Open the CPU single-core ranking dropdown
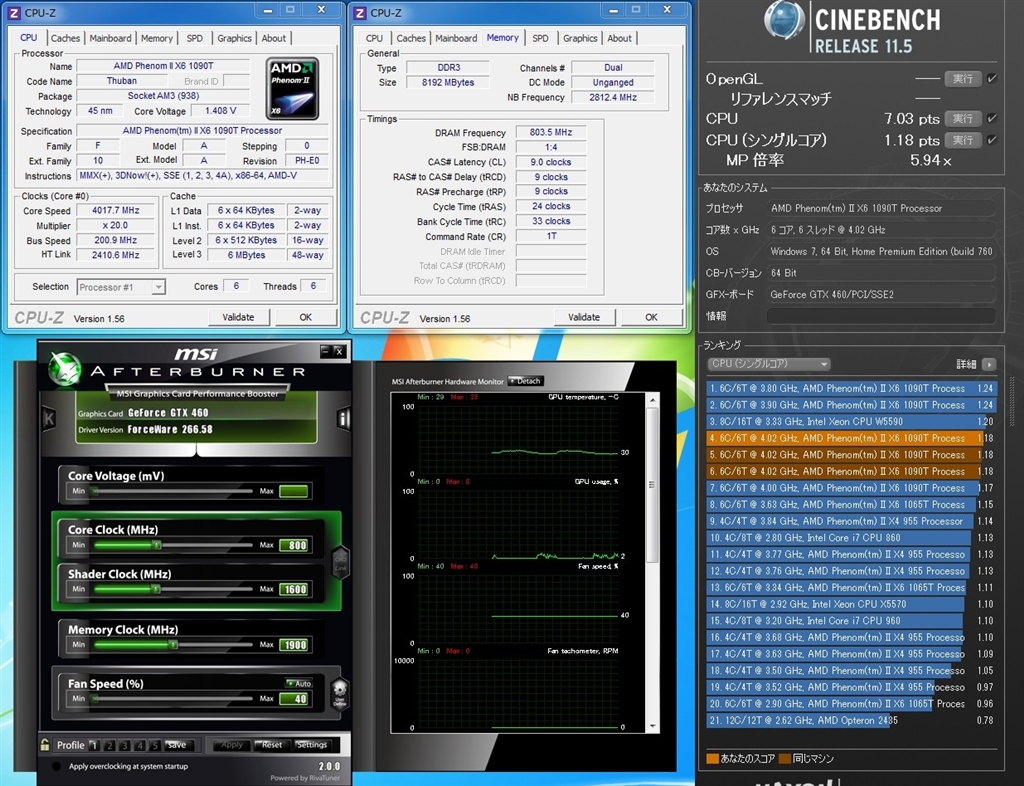The image size is (1024, 786). (x=768, y=364)
